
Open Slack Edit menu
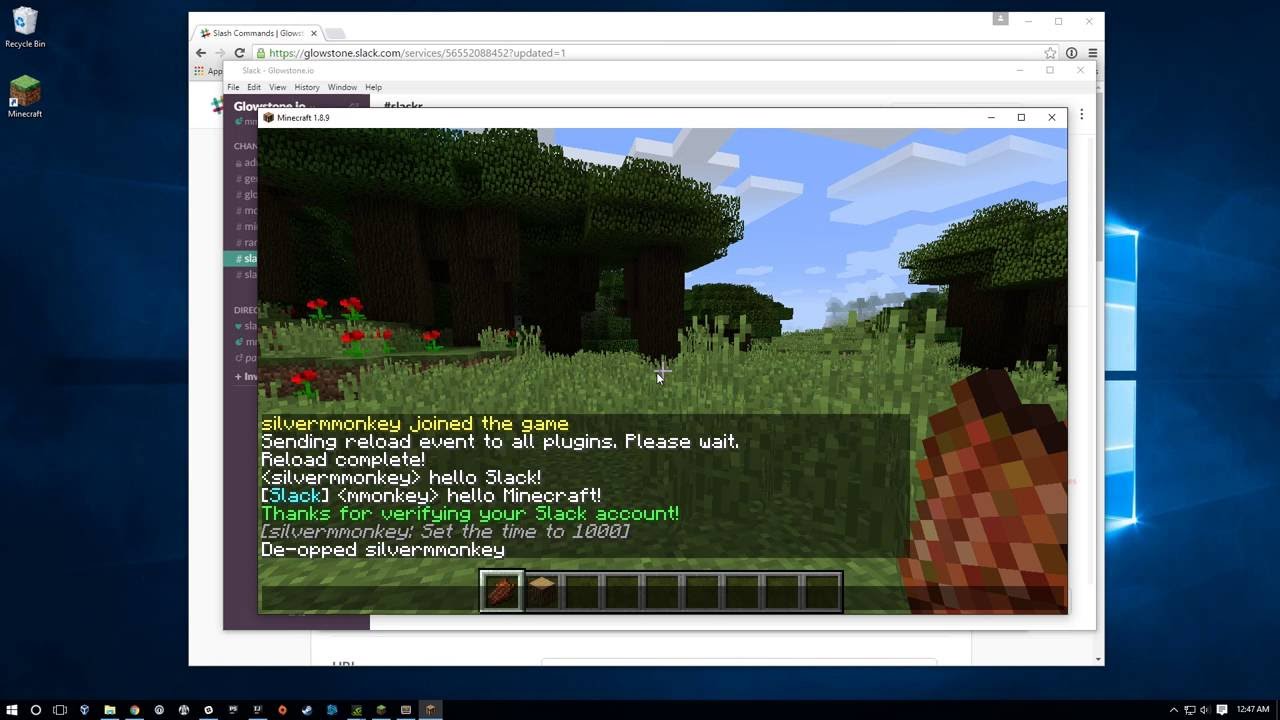click(254, 87)
